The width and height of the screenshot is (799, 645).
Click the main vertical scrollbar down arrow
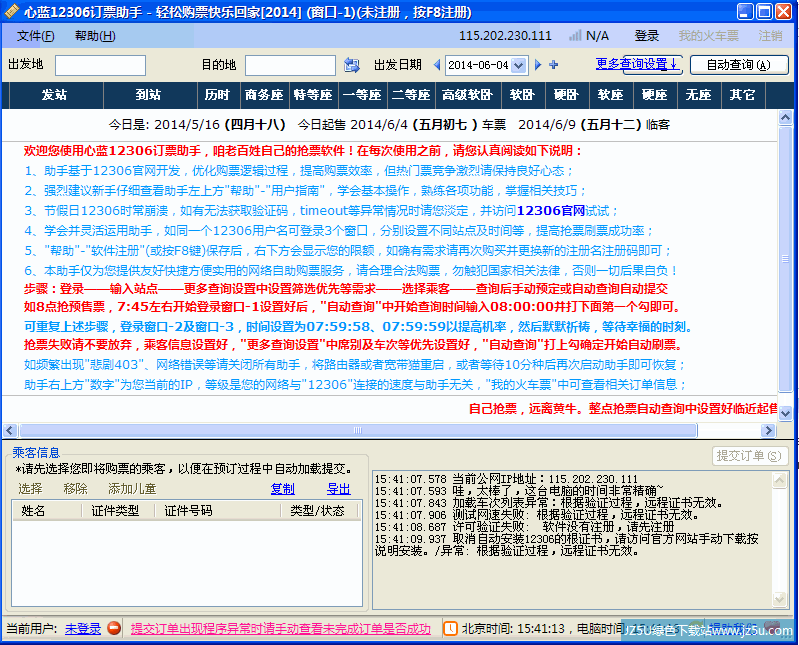pyautogui.click(x=785, y=413)
